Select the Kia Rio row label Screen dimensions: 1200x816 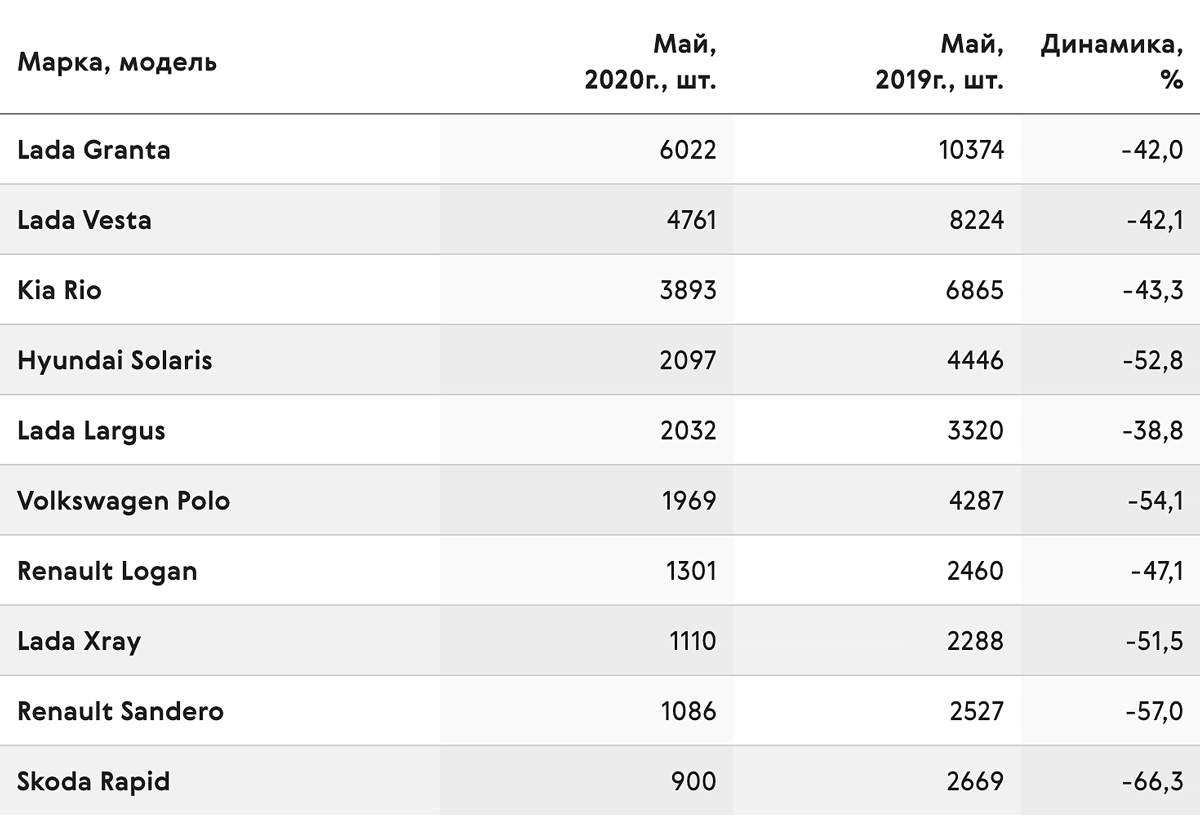(x=60, y=290)
